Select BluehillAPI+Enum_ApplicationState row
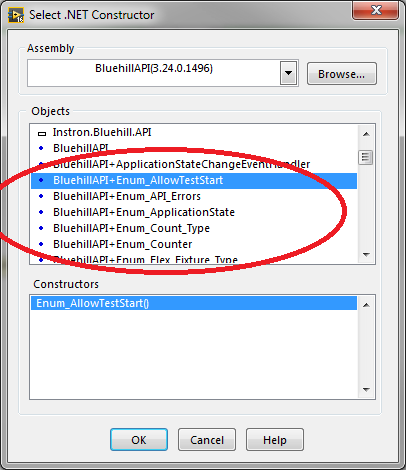The width and height of the screenshot is (406, 470). (194, 212)
